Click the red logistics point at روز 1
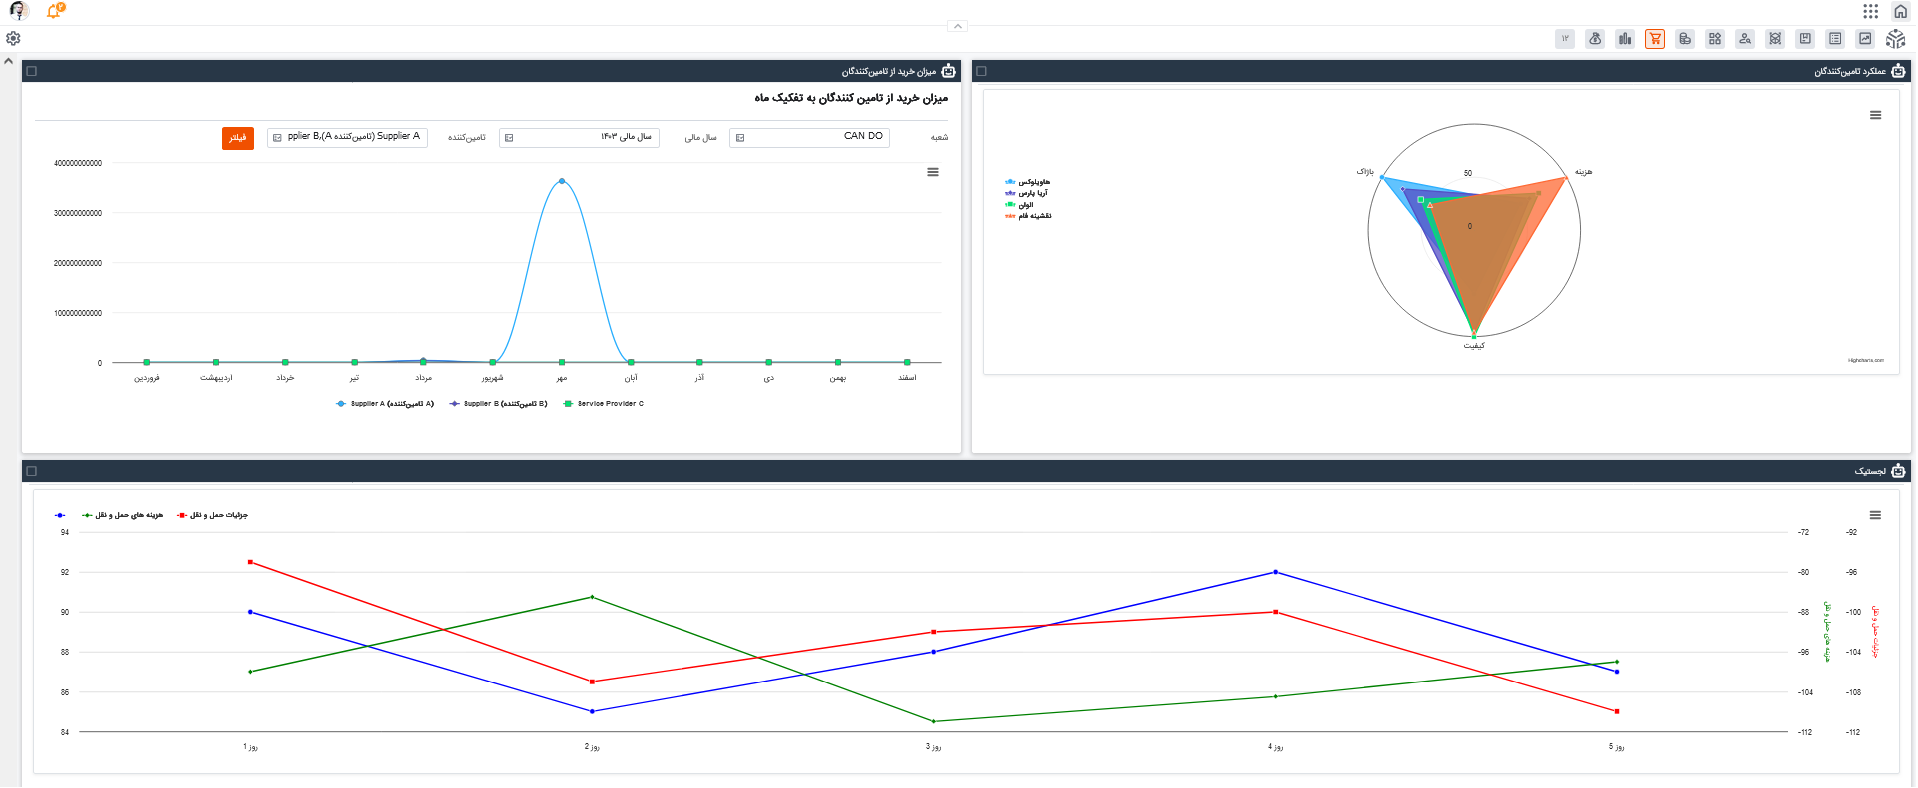Screen dimensions: 1918x788 250,562
